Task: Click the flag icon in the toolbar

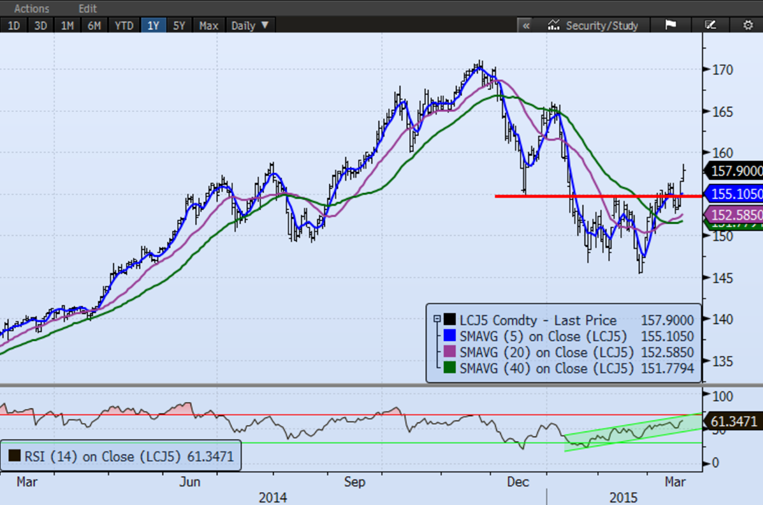Action: pos(671,25)
